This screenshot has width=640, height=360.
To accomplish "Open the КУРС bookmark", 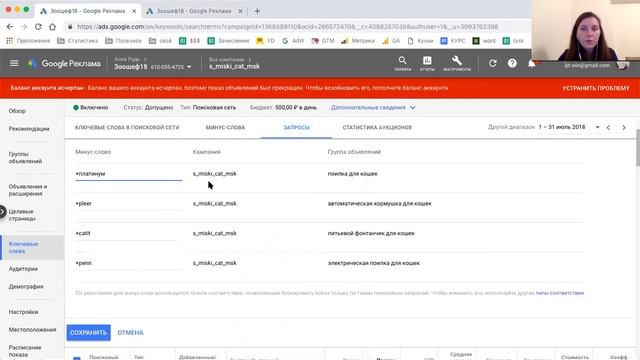I will (453, 41).
